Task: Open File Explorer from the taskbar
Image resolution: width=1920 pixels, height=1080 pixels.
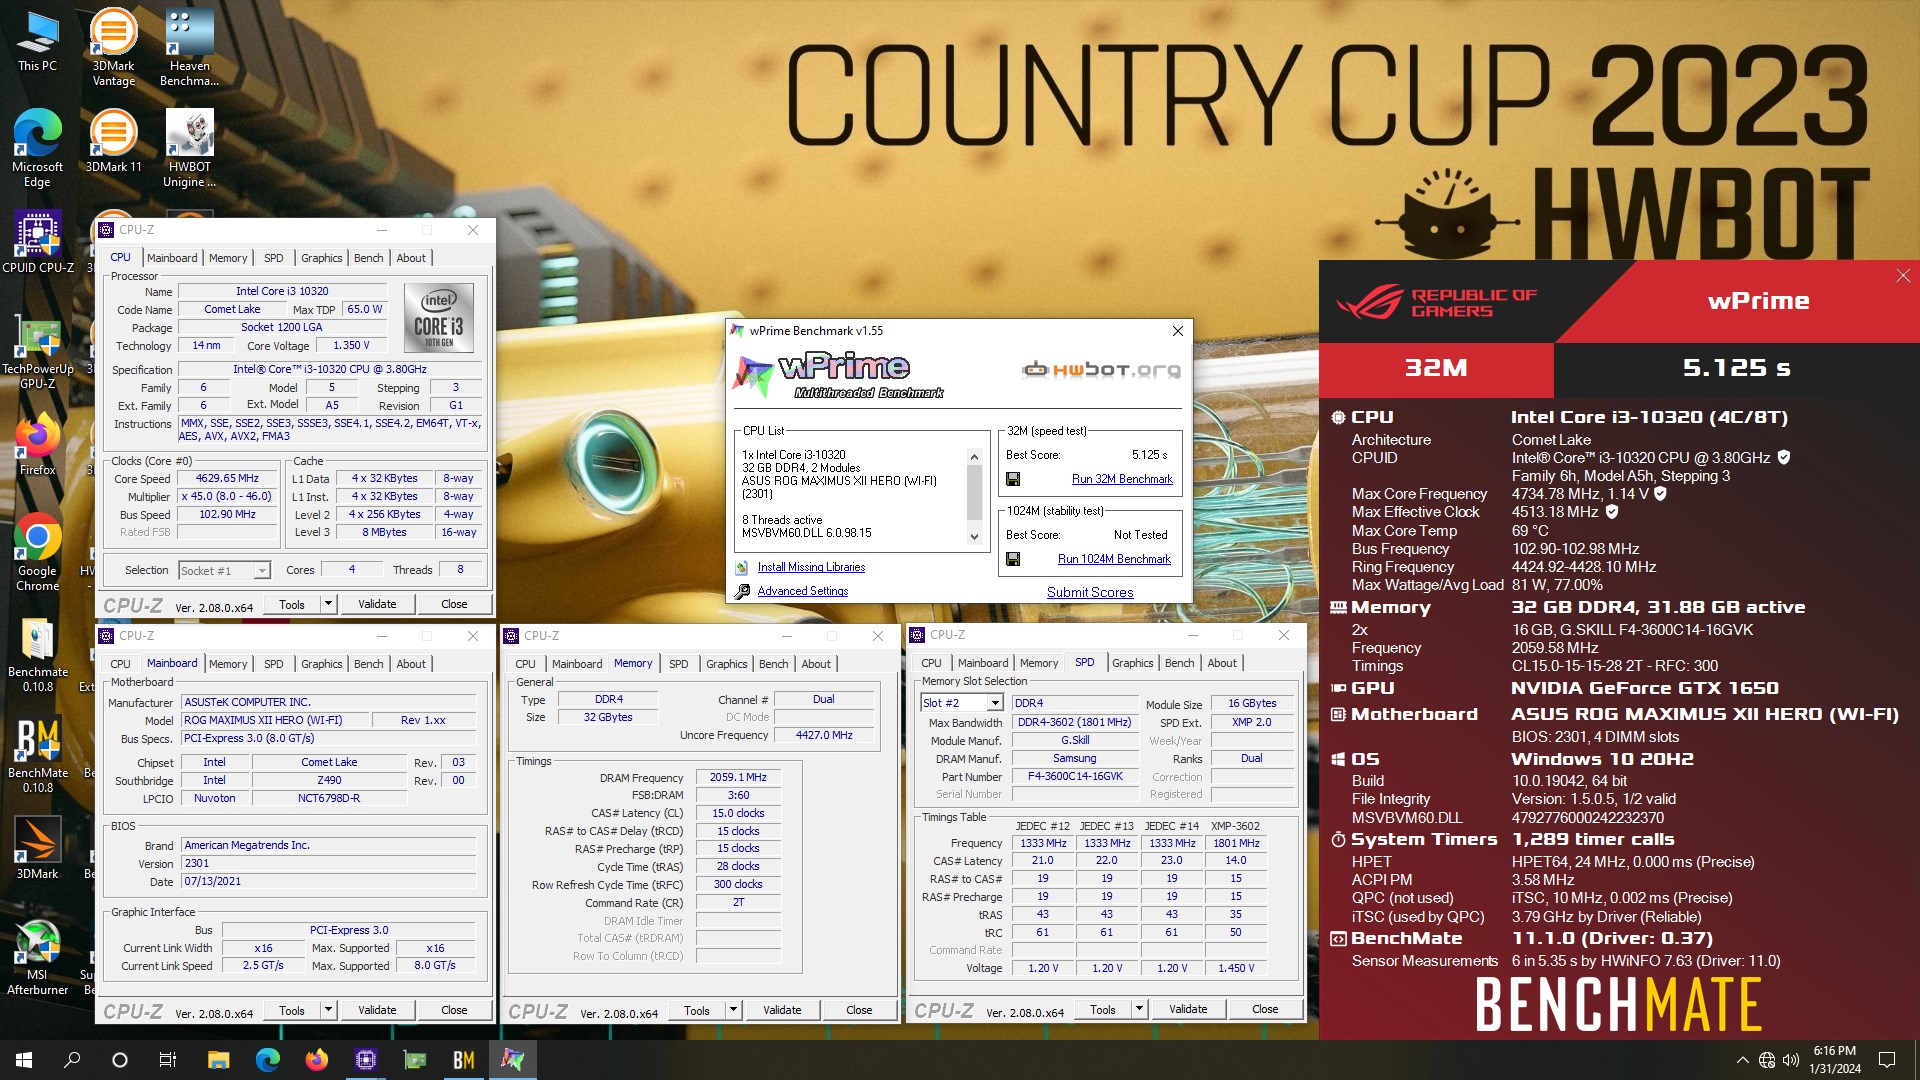Action: coord(218,1060)
